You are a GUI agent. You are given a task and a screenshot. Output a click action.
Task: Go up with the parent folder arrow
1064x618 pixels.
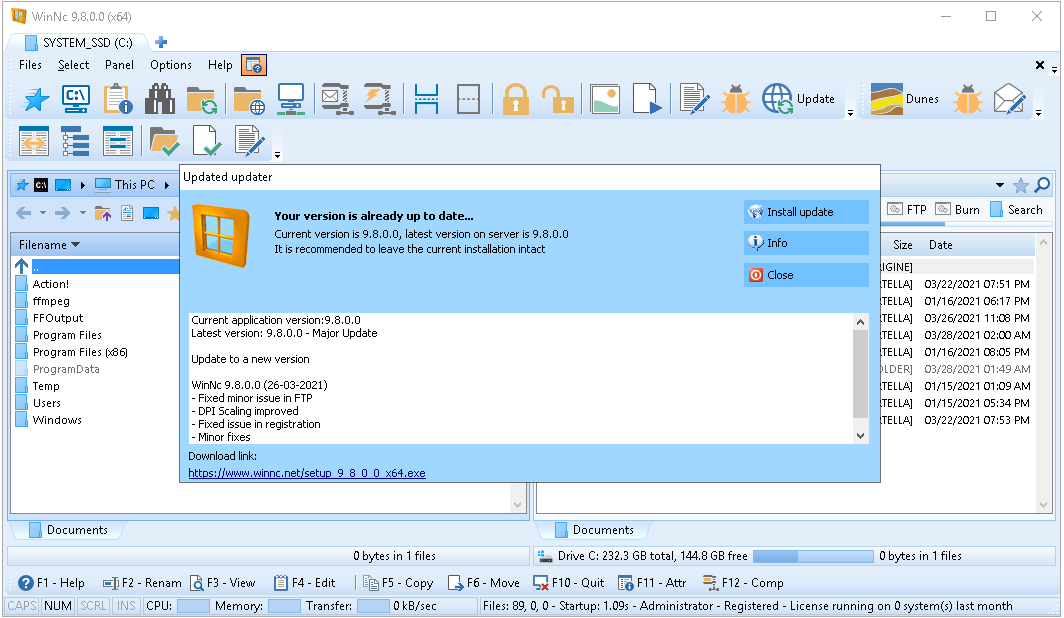[22, 267]
